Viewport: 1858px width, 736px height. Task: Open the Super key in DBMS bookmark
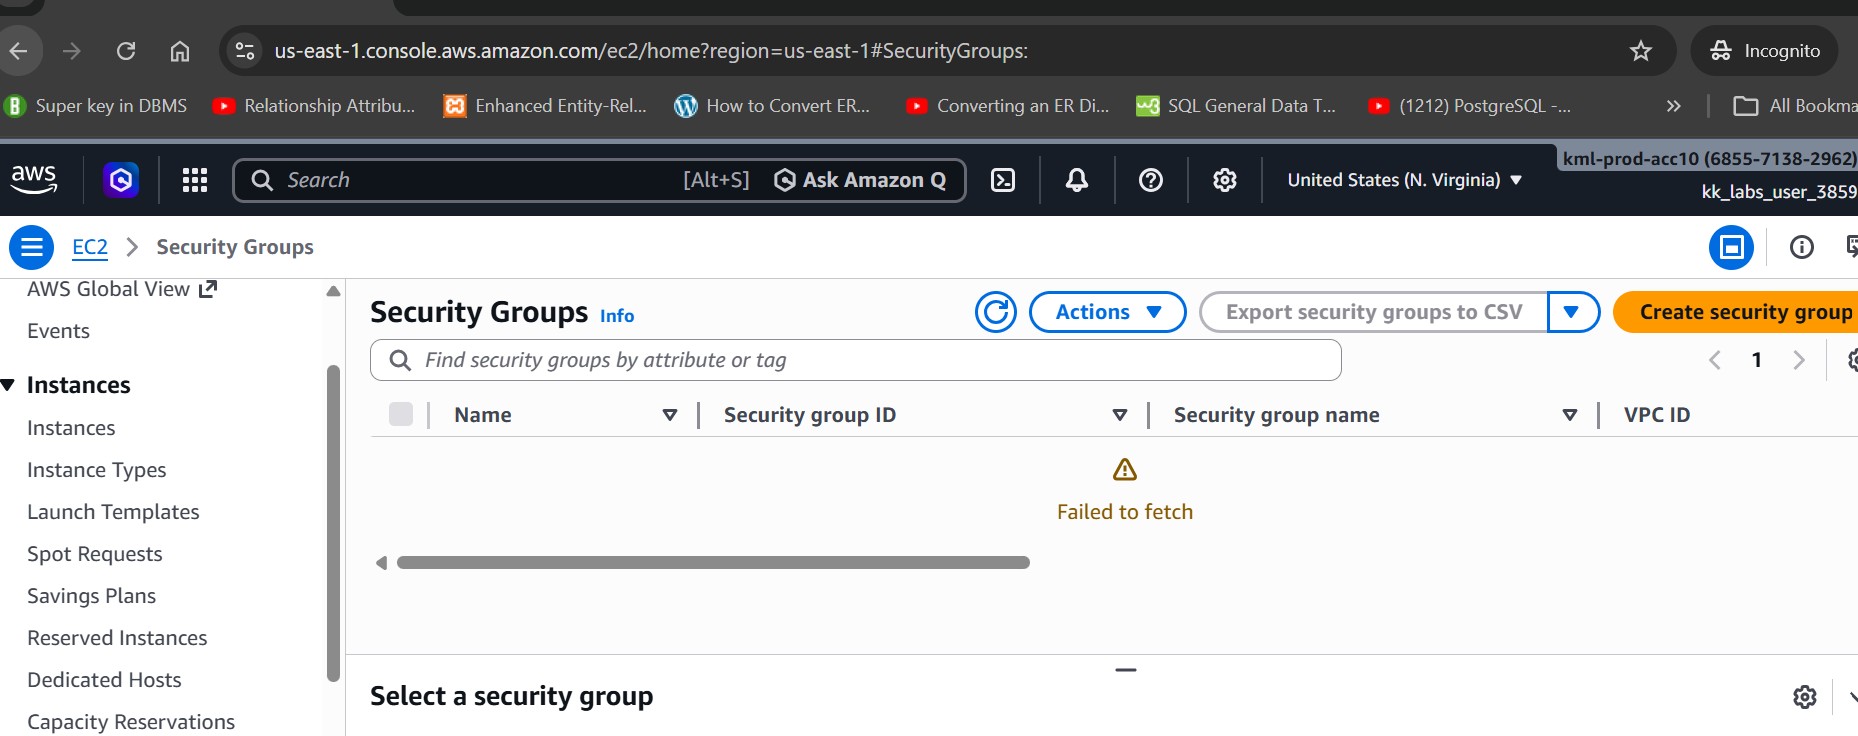point(96,106)
